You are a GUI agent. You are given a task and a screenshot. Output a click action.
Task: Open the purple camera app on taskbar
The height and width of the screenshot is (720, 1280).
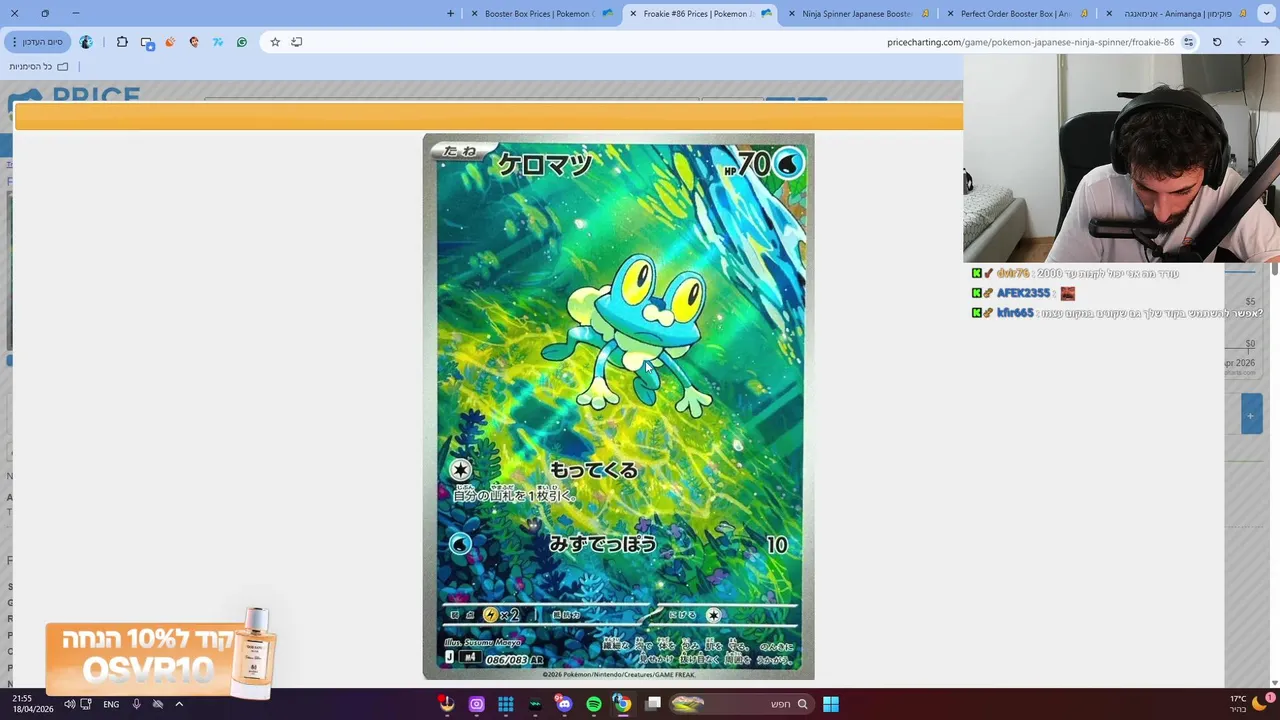(476, 704)
